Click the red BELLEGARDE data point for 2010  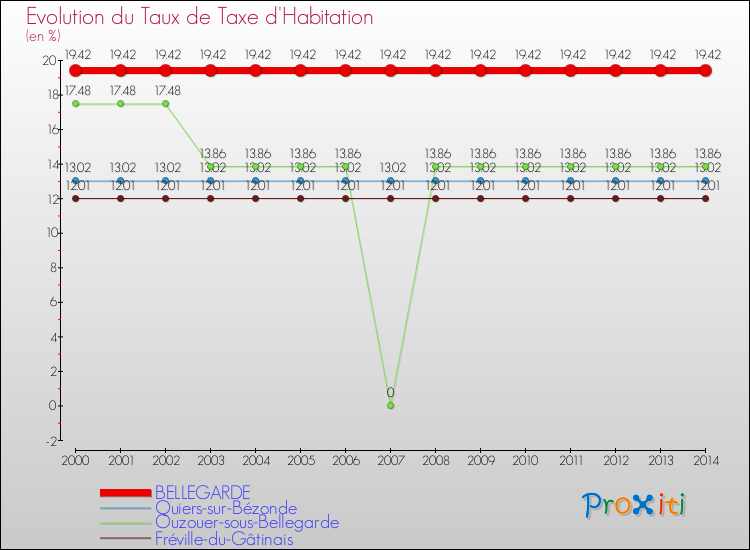click(525, 71)
